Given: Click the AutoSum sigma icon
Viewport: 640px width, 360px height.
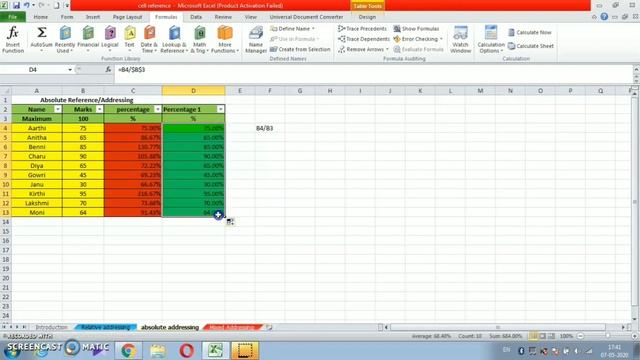Looking at the screenshot, I should [42, 33].
